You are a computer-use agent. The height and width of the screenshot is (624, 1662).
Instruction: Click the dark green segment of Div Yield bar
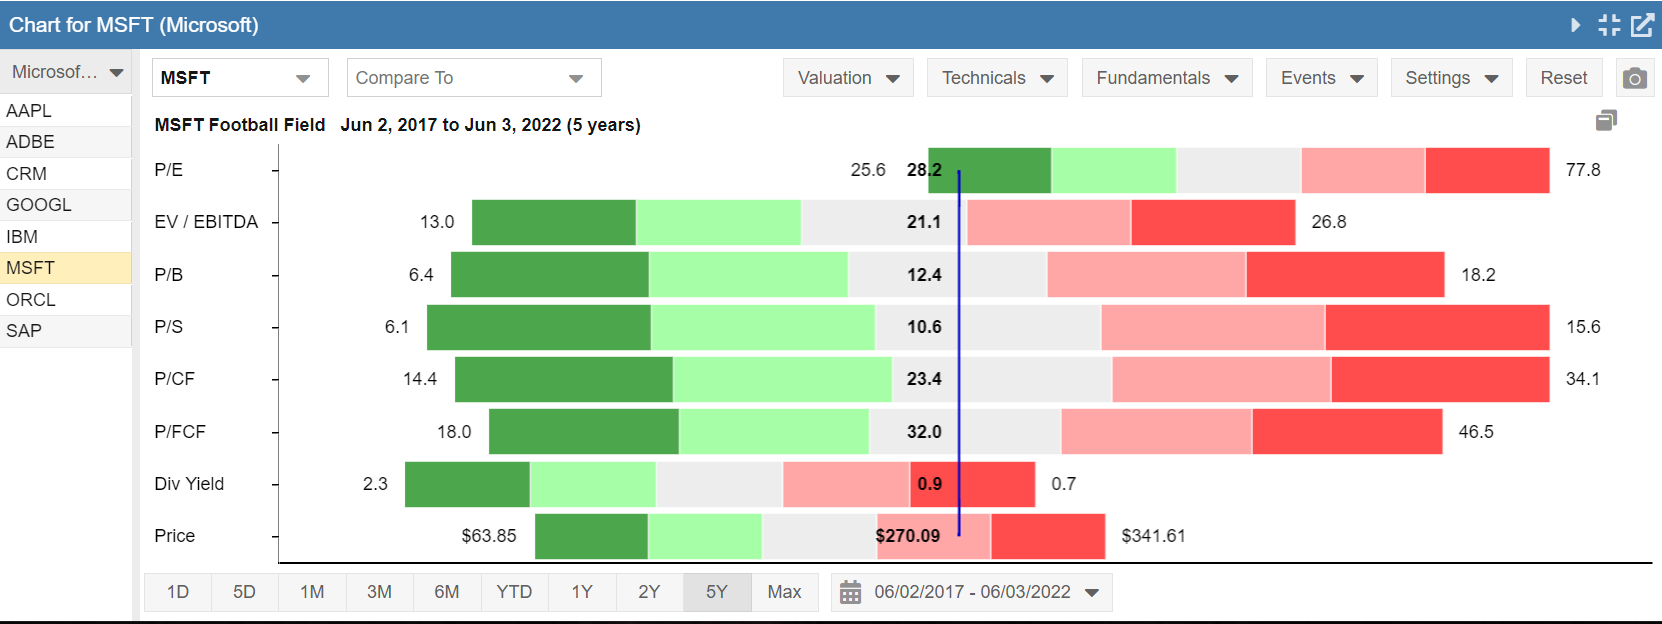pyautogui.click(x=467, y=484)
